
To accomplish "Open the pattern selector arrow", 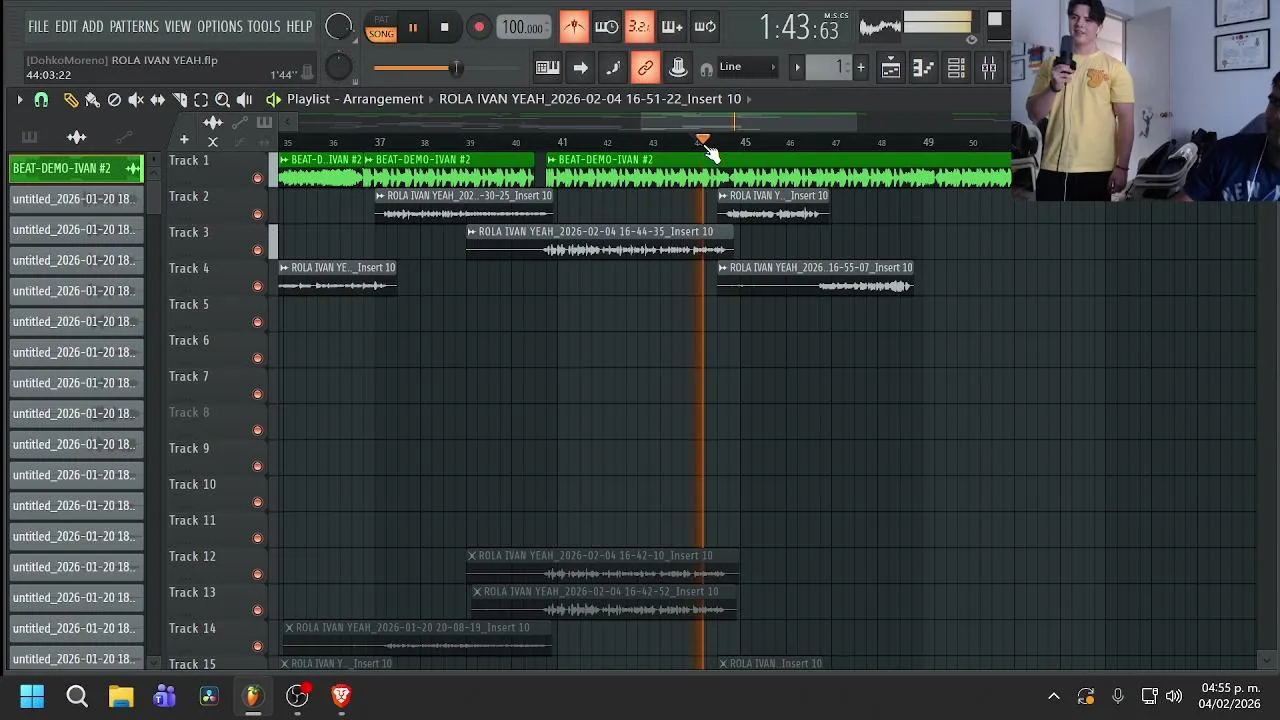I will (797, 68).
